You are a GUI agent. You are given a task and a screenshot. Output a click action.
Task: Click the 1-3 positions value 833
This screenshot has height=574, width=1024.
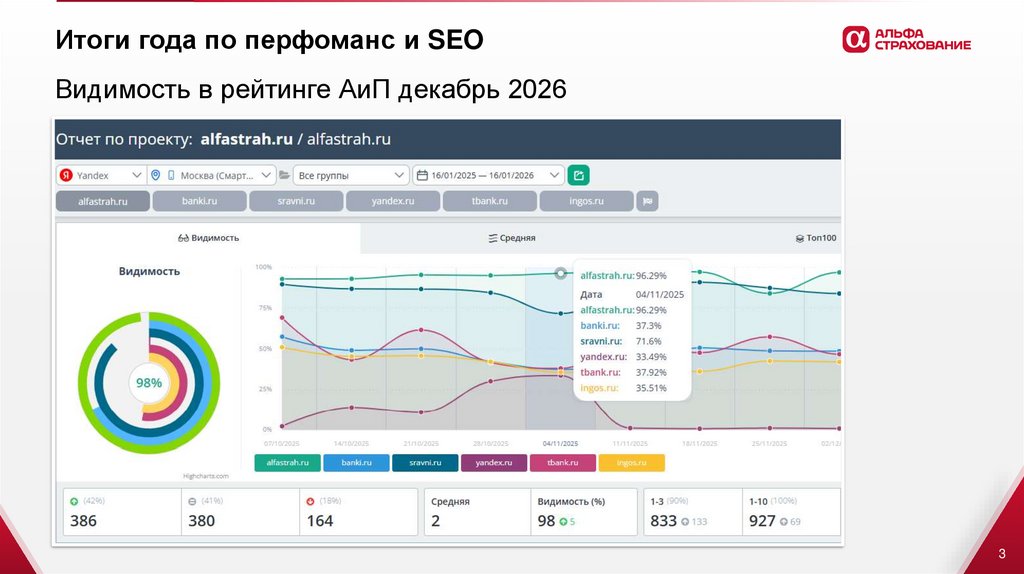point(664,520)
